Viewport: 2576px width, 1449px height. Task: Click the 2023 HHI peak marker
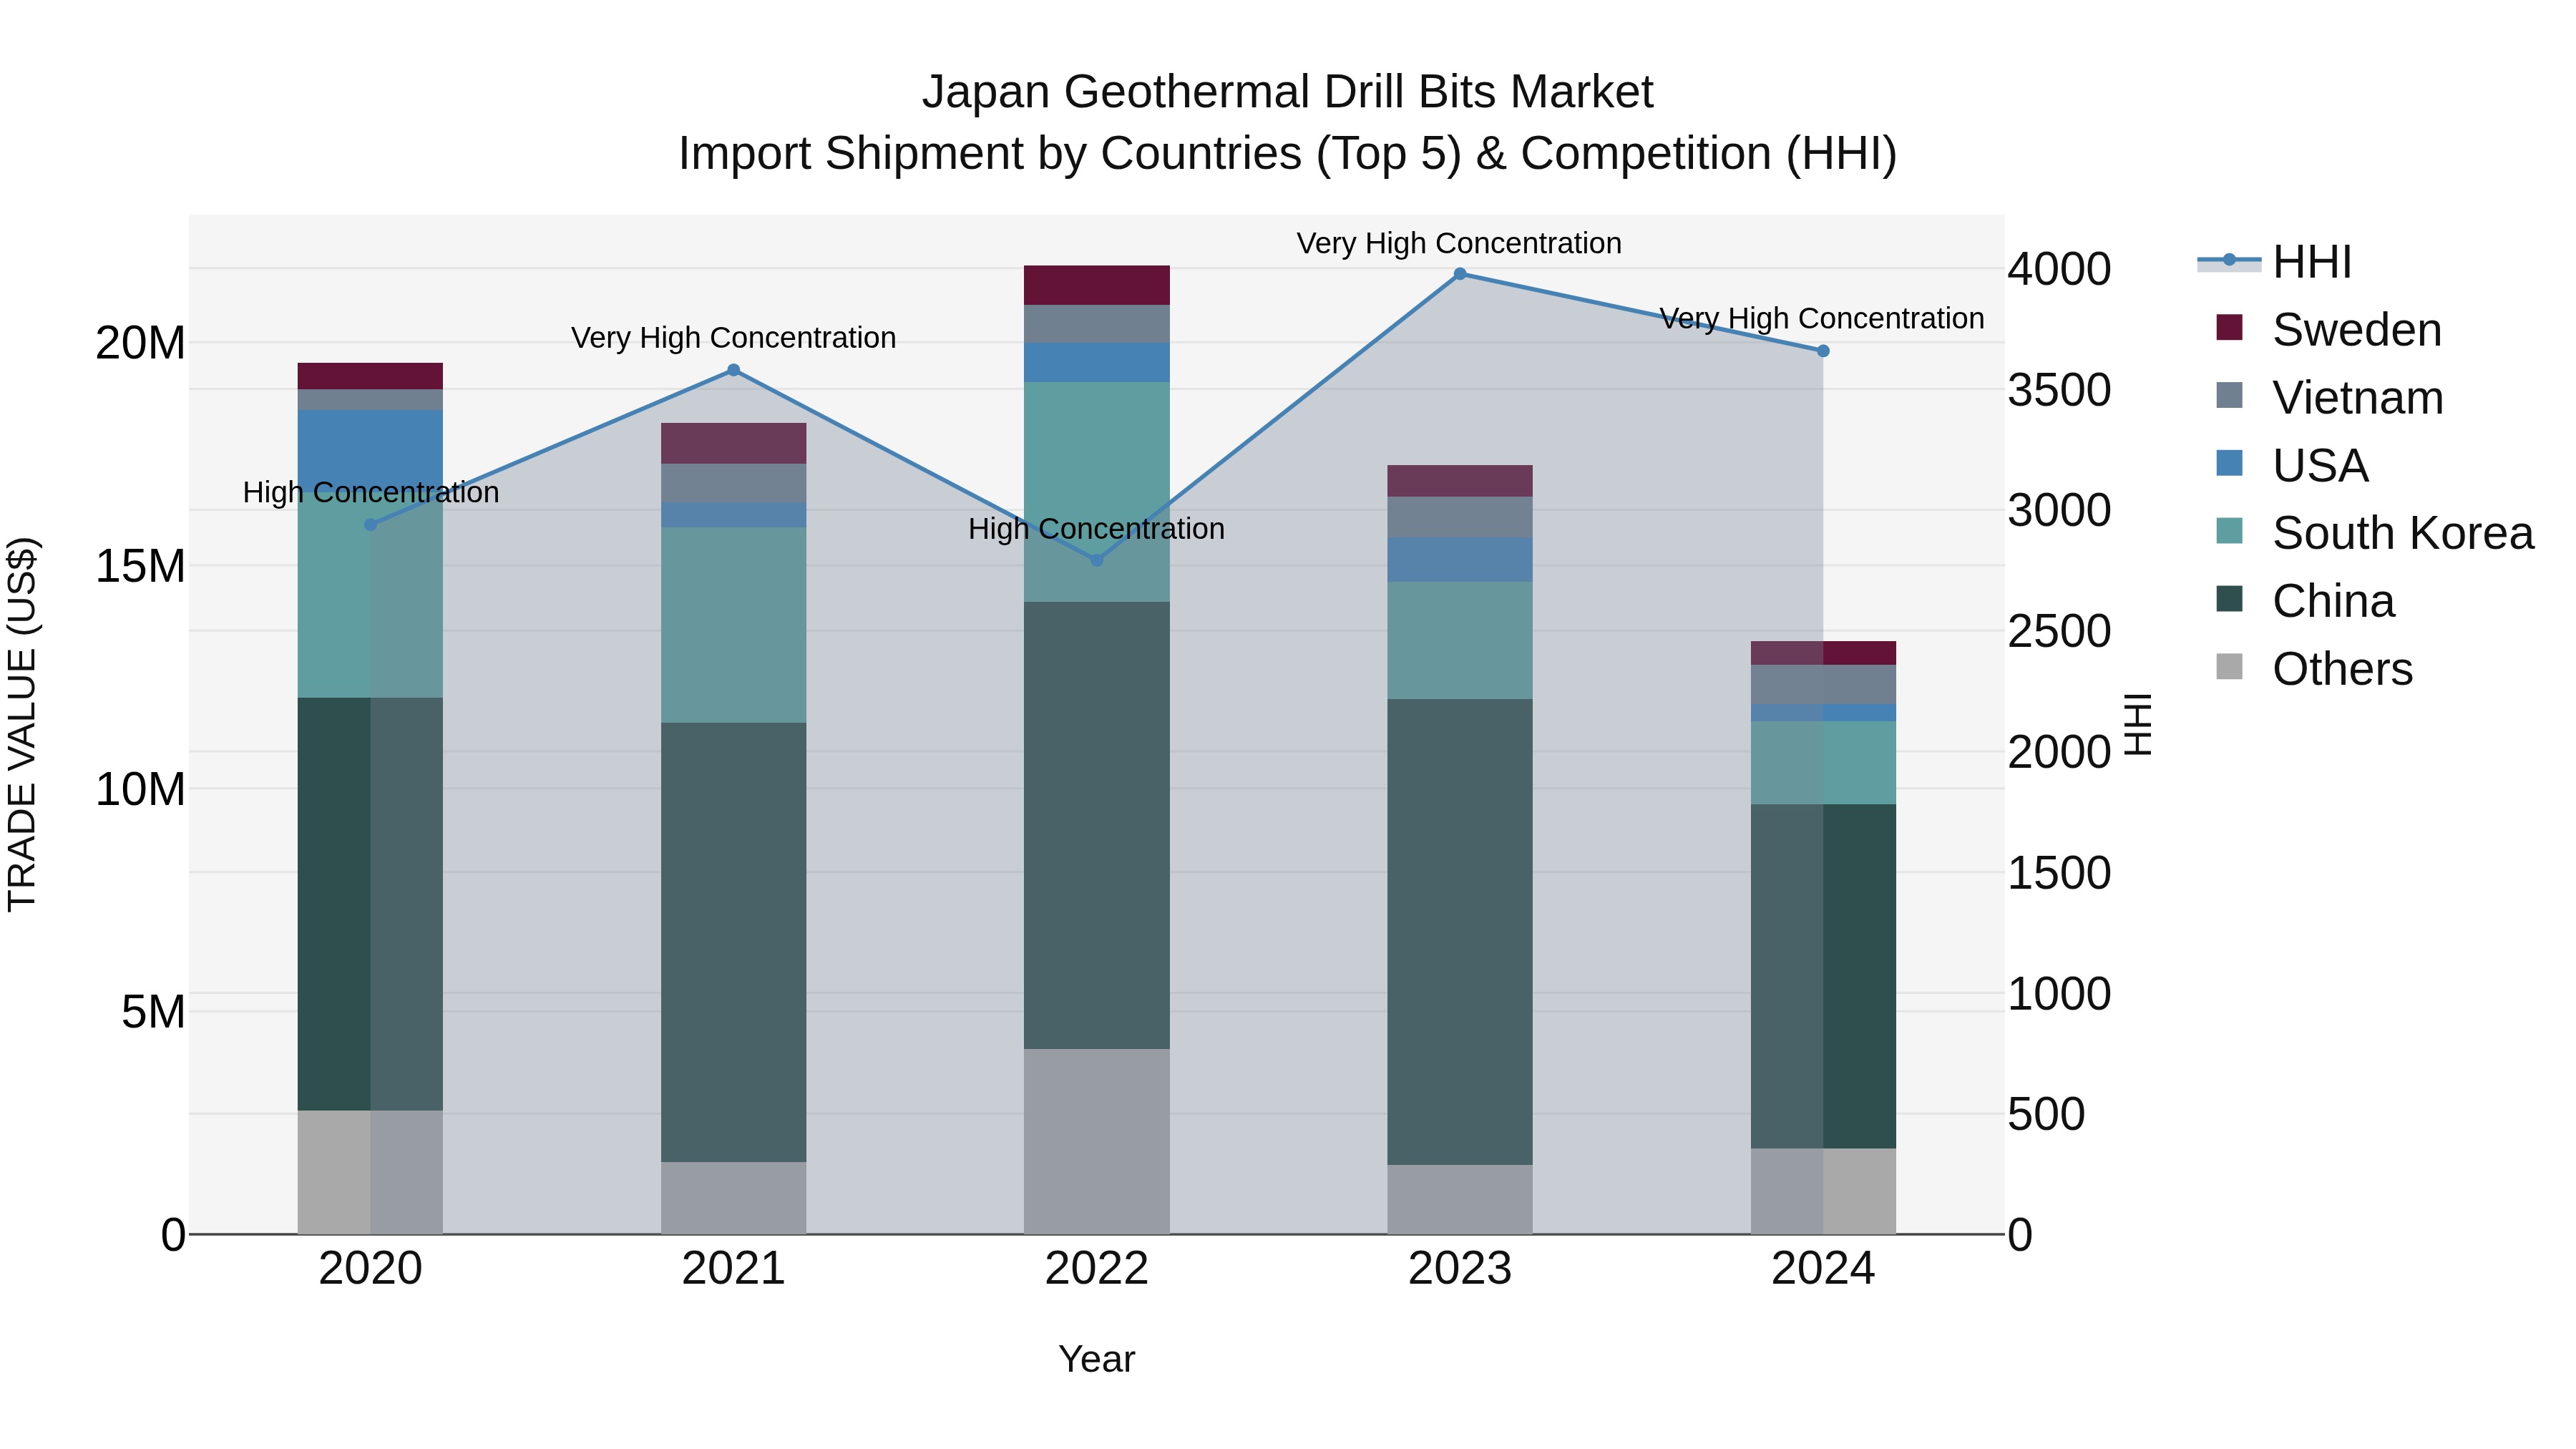point(1459,274)
